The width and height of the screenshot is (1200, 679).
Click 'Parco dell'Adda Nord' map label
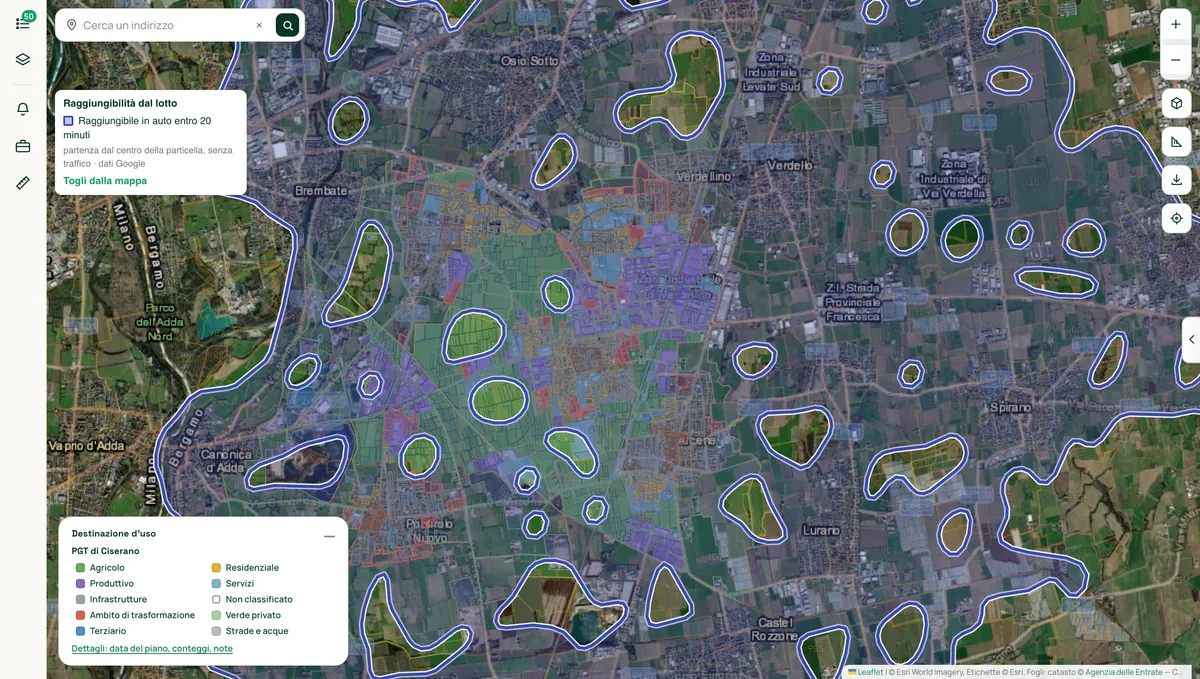pyautogui.click(x=160, y=322)
